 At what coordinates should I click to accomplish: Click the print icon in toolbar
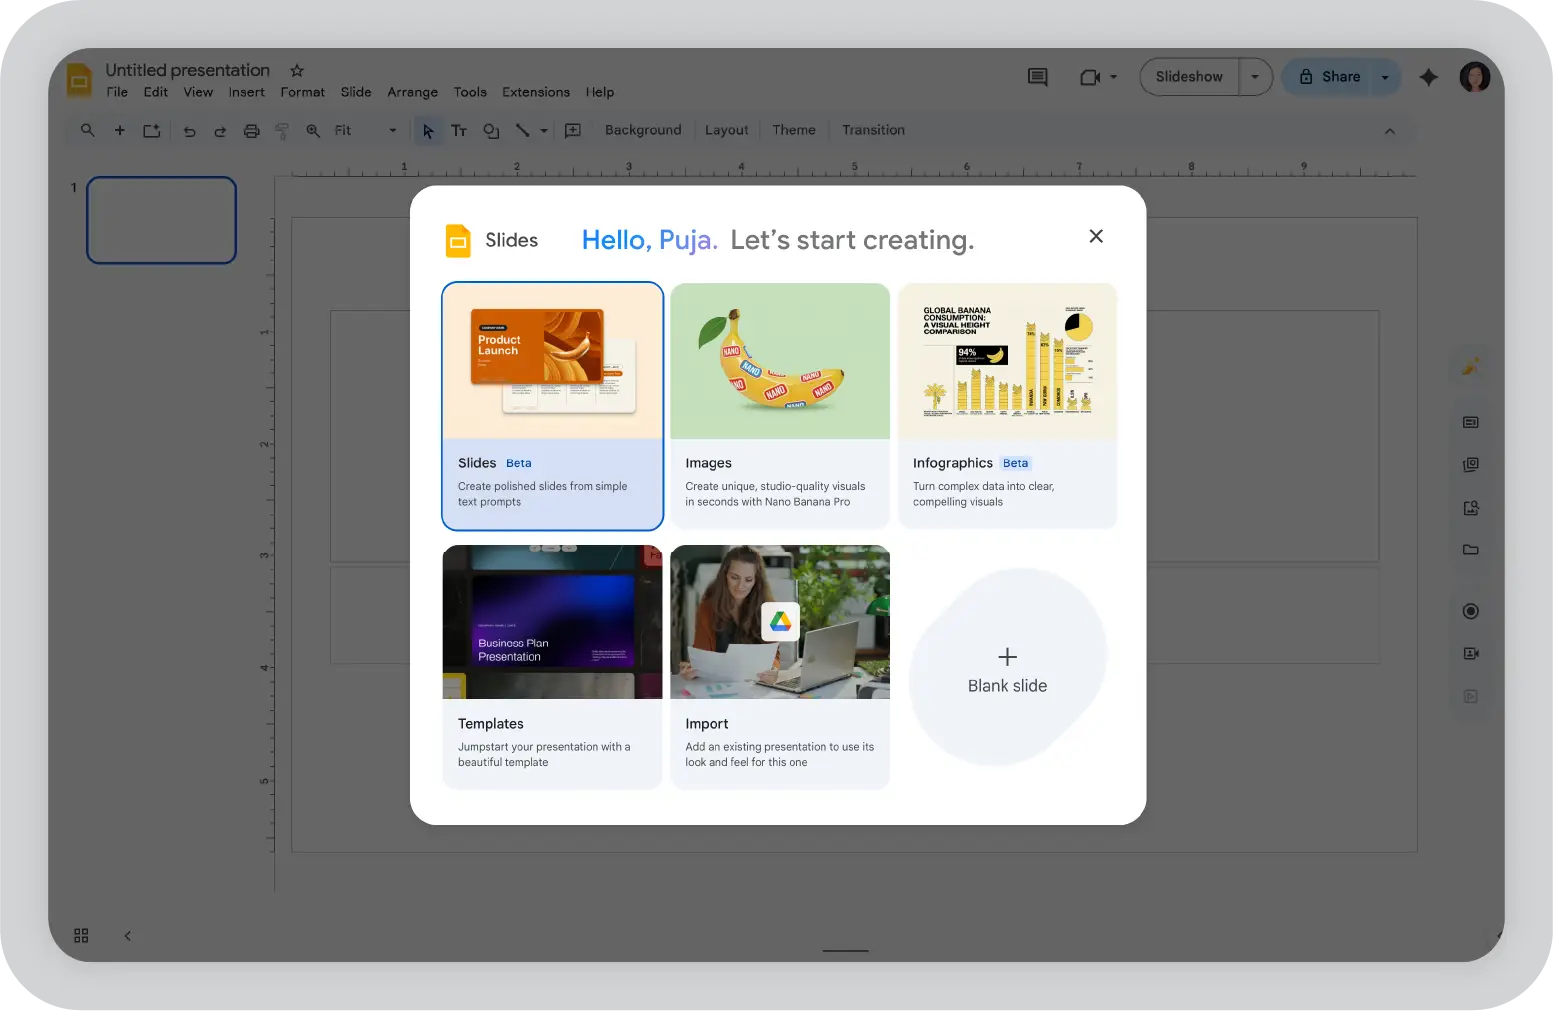(x=251, y=131)
